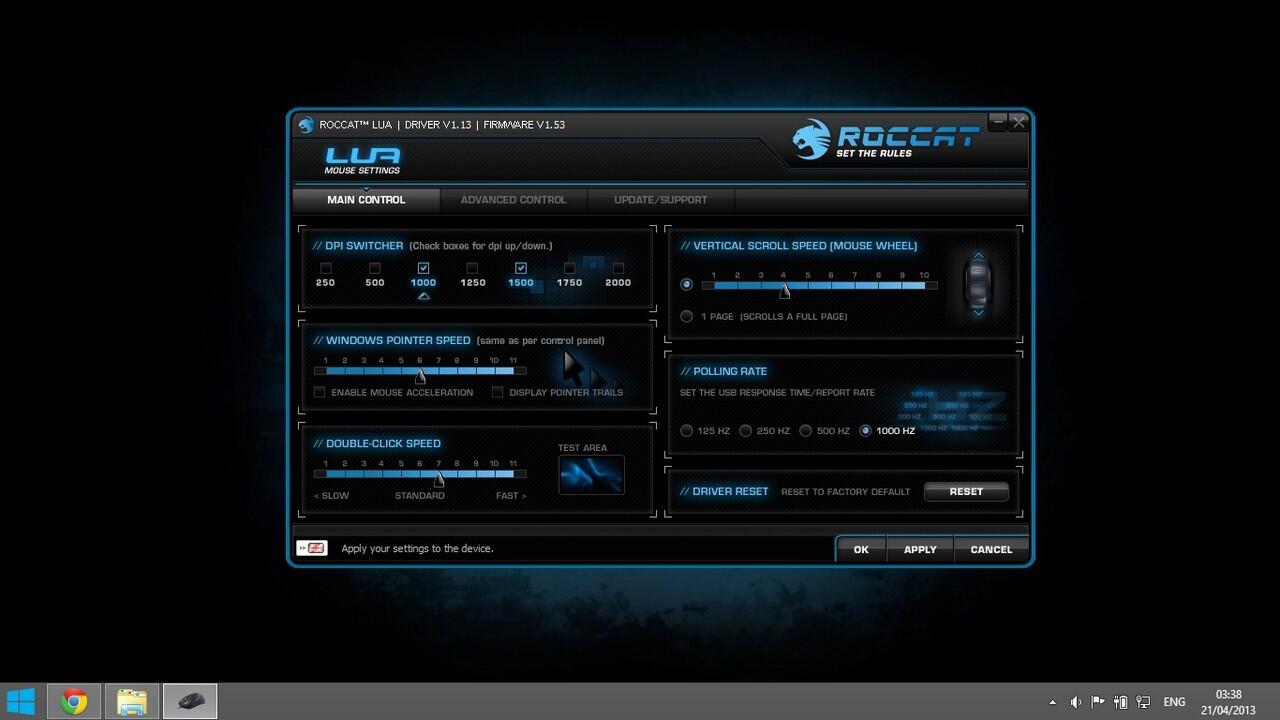The width and height of the screenshot is (1280, 720).
Task: Enable Display Pointer Trails checkbox
Action: [497, 392]
